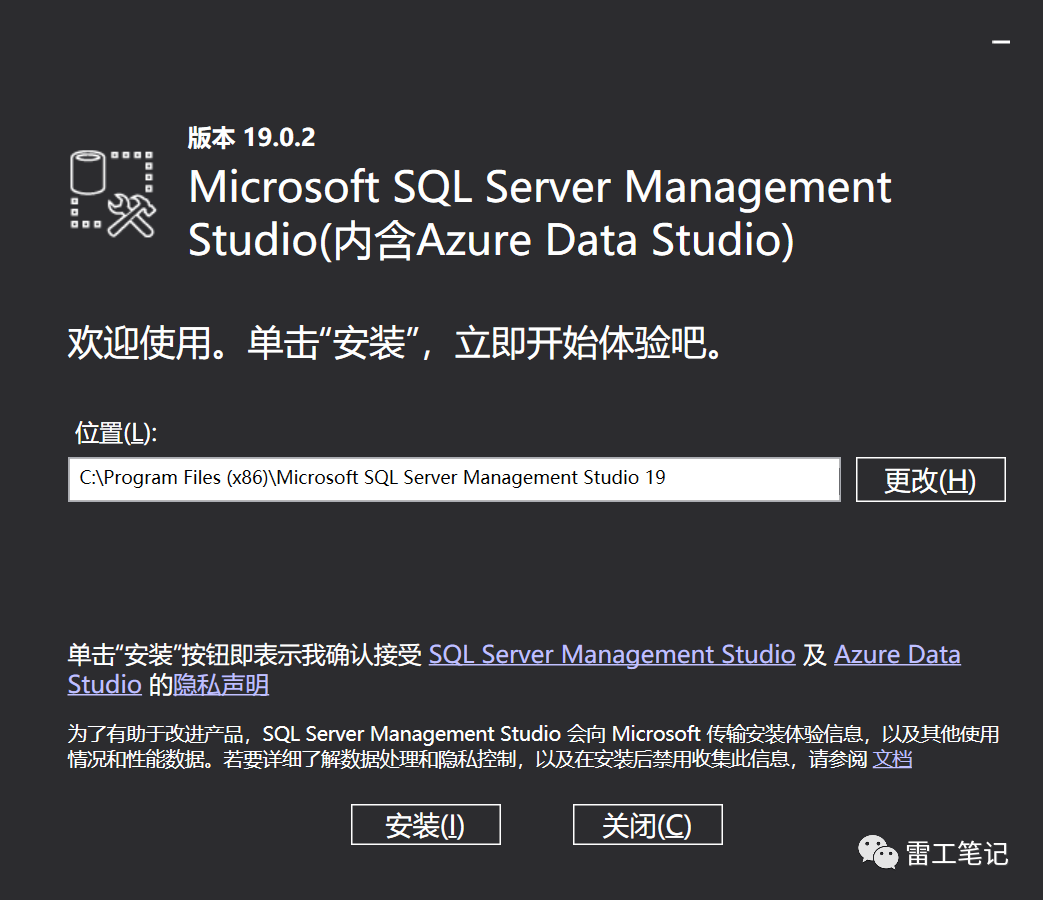The image size is (1043, 900).
Task: Click the wrench and hammer logo graphic
Action: coord(131,214)
